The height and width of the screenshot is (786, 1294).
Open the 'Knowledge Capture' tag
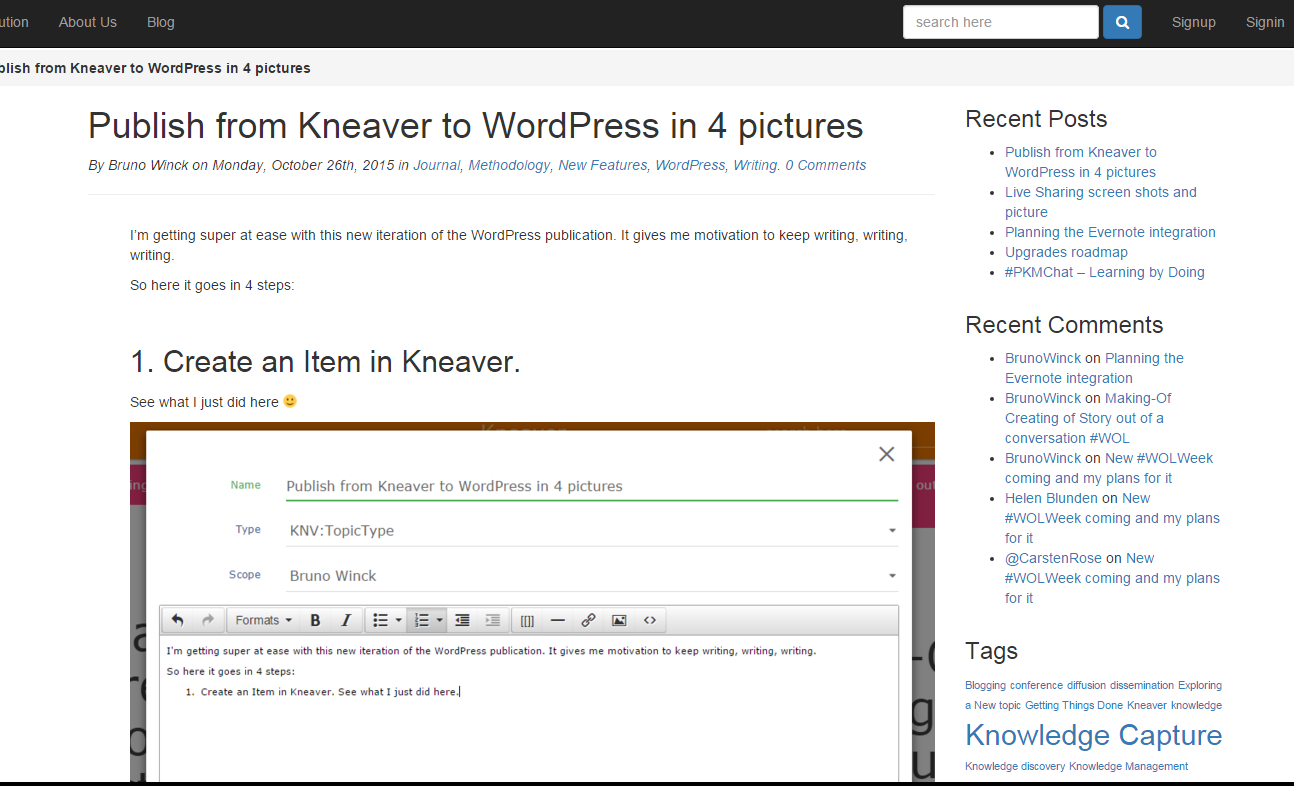click(x=1093, y=735)
